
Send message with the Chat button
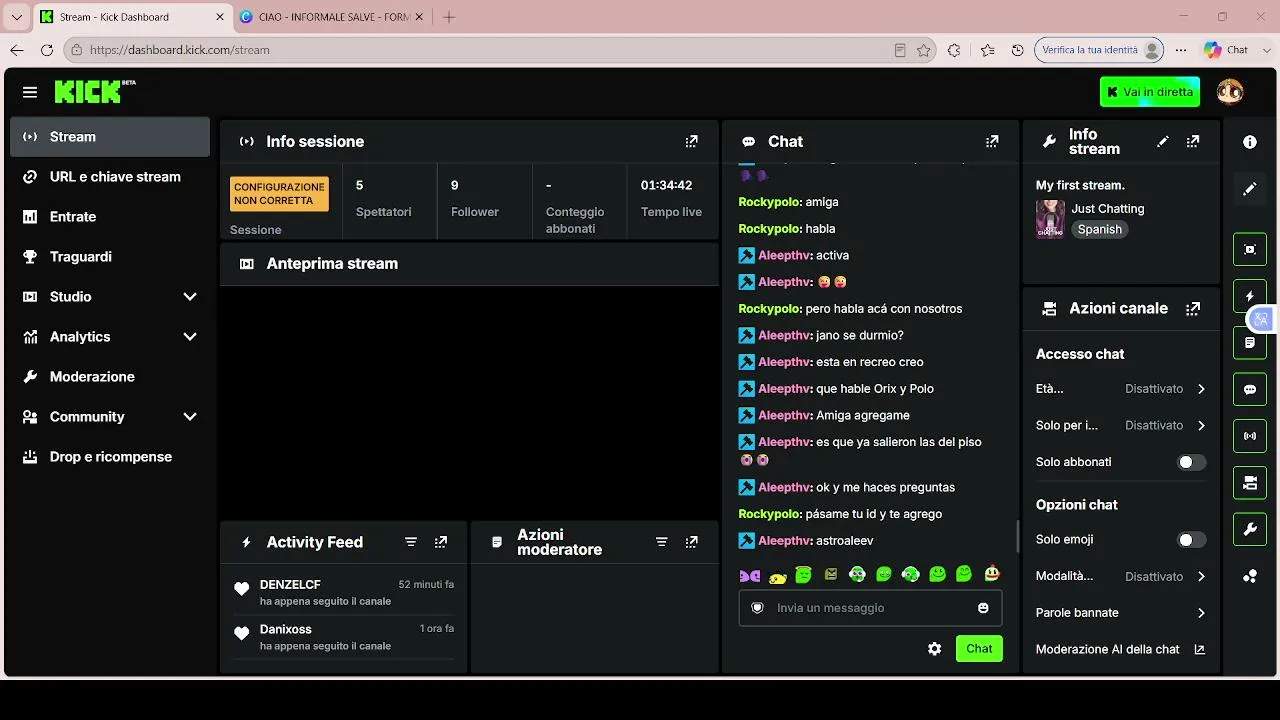click(x=979, y=649)
